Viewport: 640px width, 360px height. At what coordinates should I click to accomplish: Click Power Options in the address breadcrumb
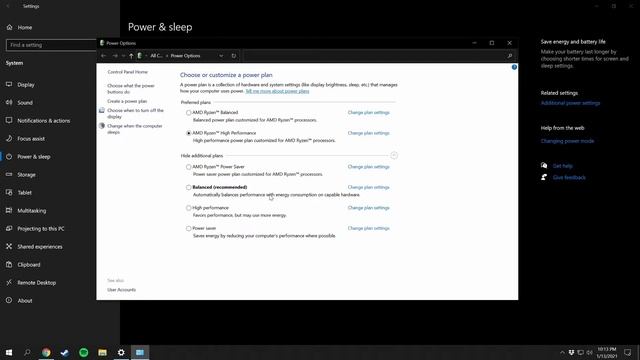[x=185, y=56]
